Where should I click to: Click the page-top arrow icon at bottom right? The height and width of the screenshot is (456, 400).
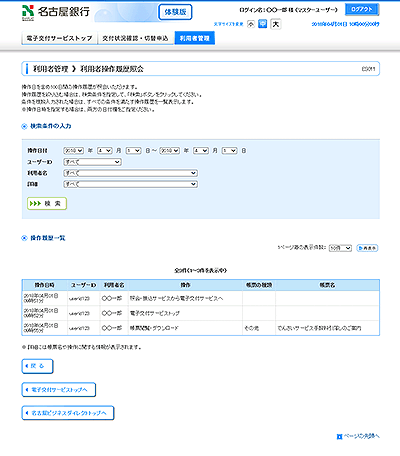pos(339,436)
